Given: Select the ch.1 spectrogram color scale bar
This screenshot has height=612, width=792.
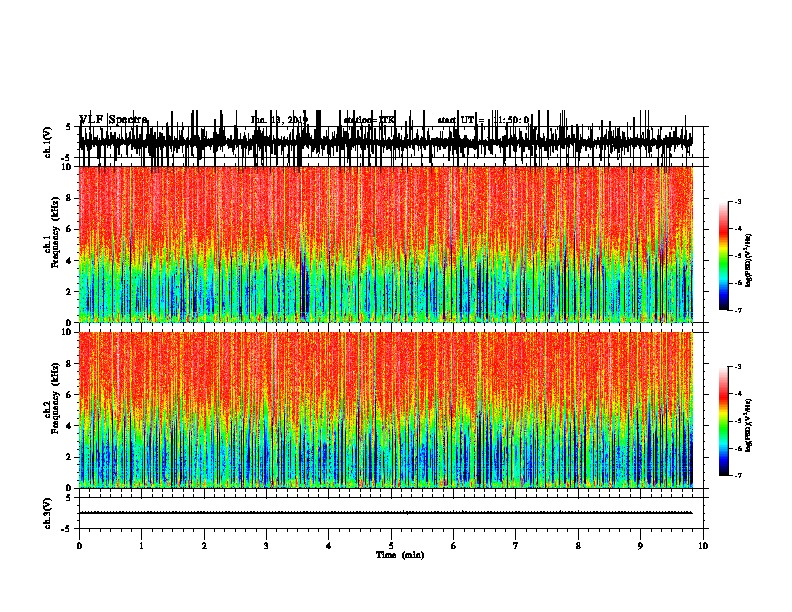Looking at the screenshot, I should click(723, 256).
